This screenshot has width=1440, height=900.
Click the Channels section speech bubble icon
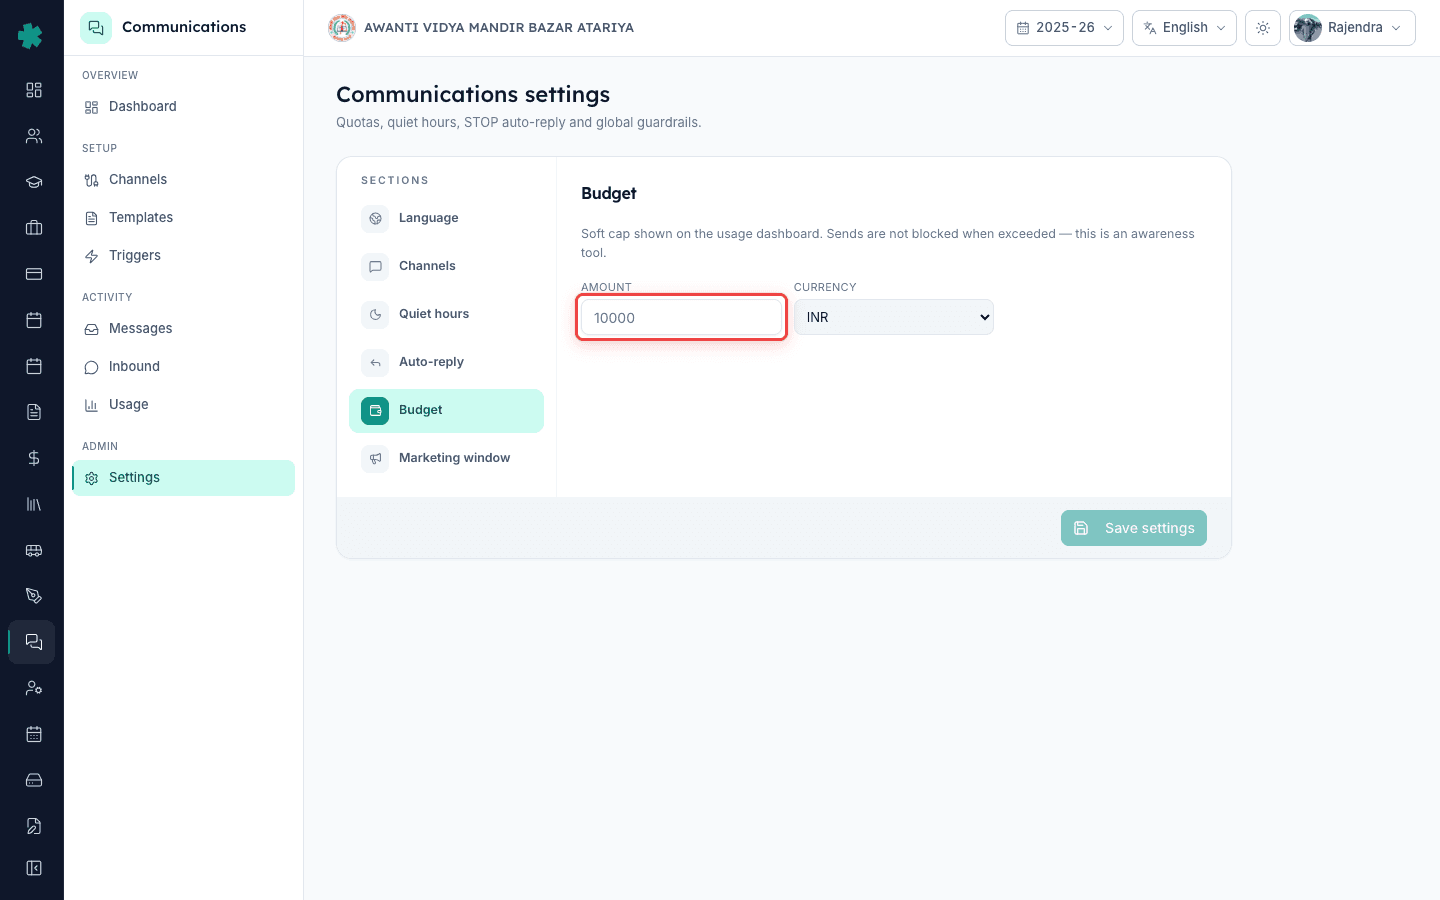(375, 266)
